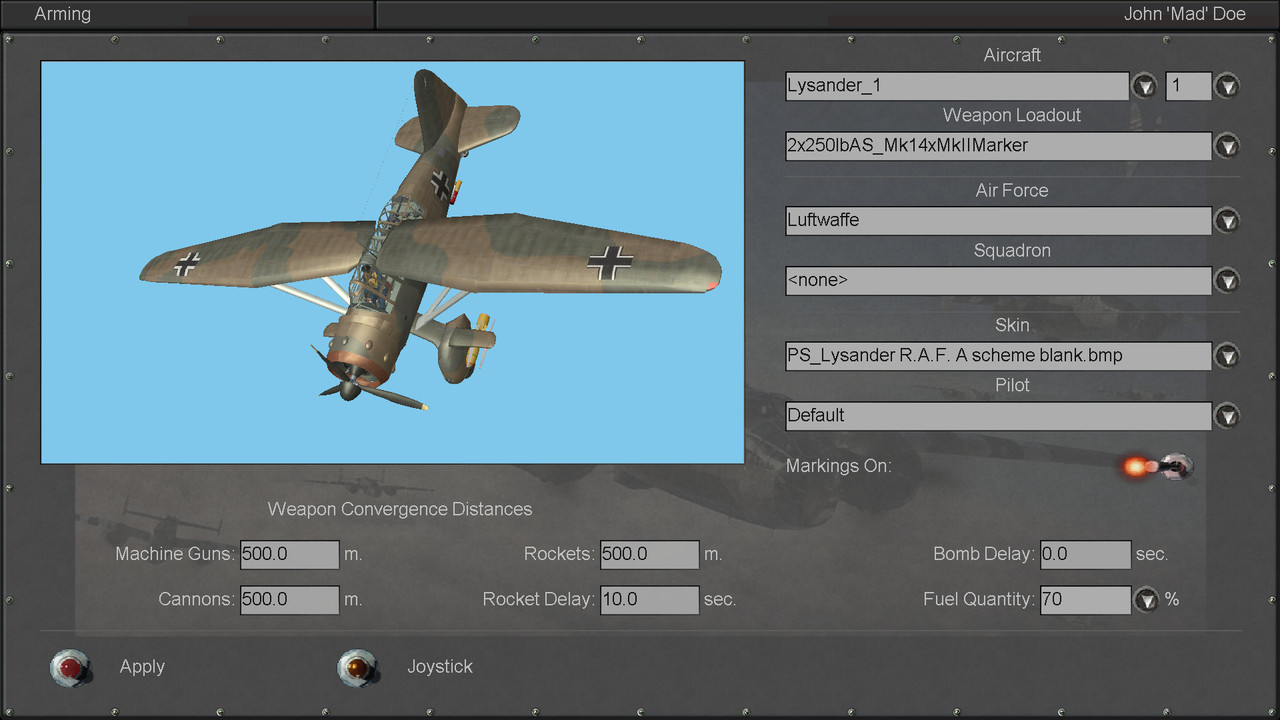Click the Aircraft label
Viewport: 1280px width, 720px height.
click(1012, 56)
